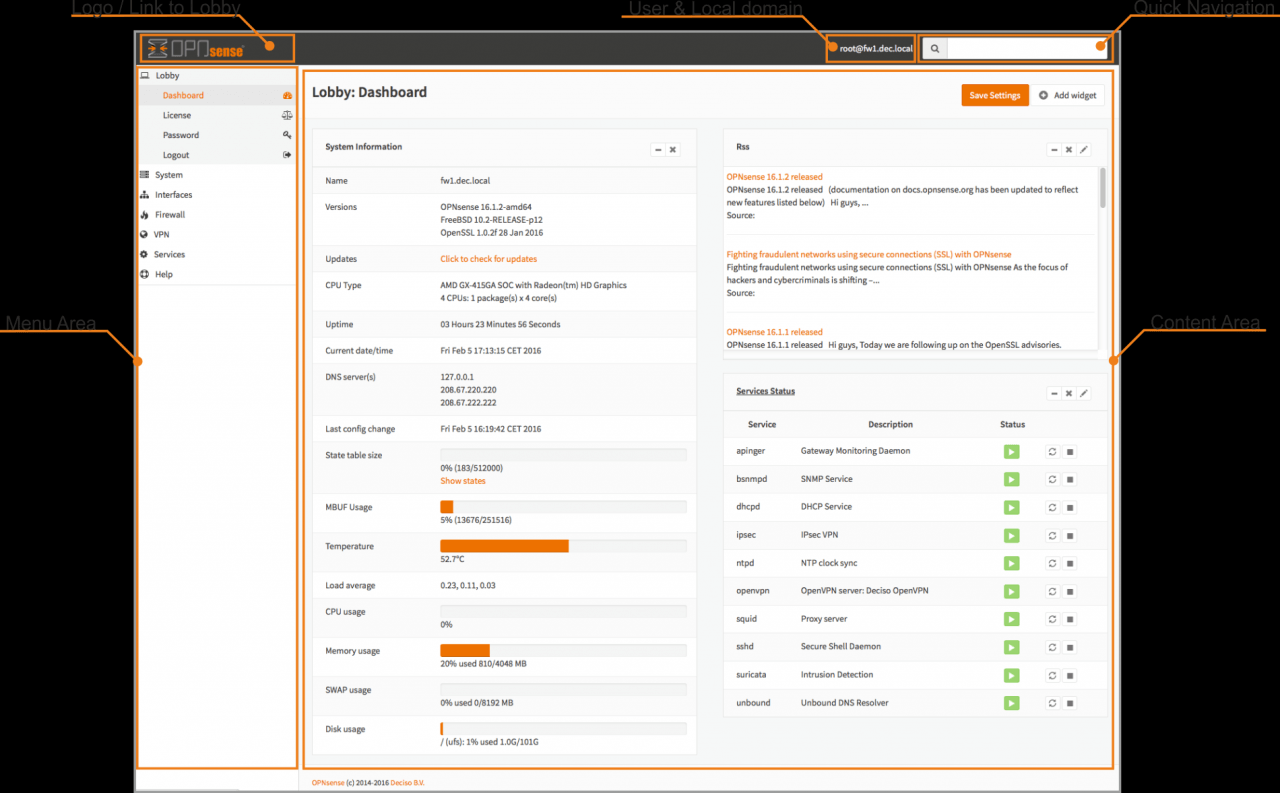Collapse the Rss widget with minus button
This screenshot has width=1280, height=793.
(x=1053, y=150)
